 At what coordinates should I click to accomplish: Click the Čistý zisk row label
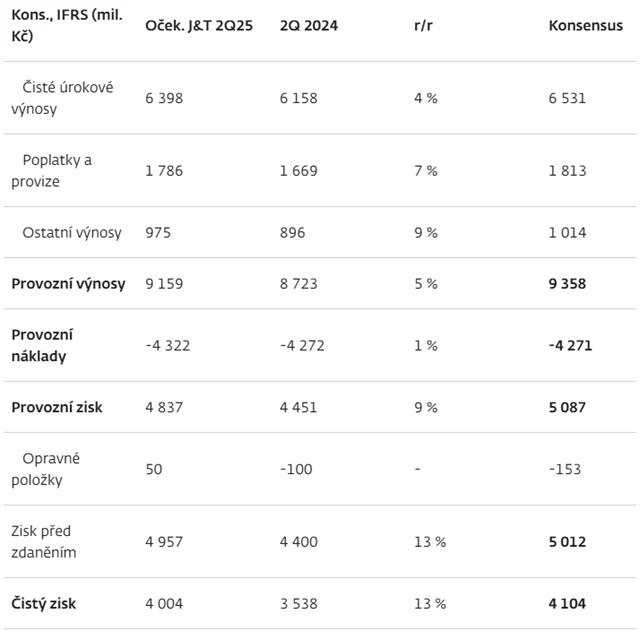44,603
